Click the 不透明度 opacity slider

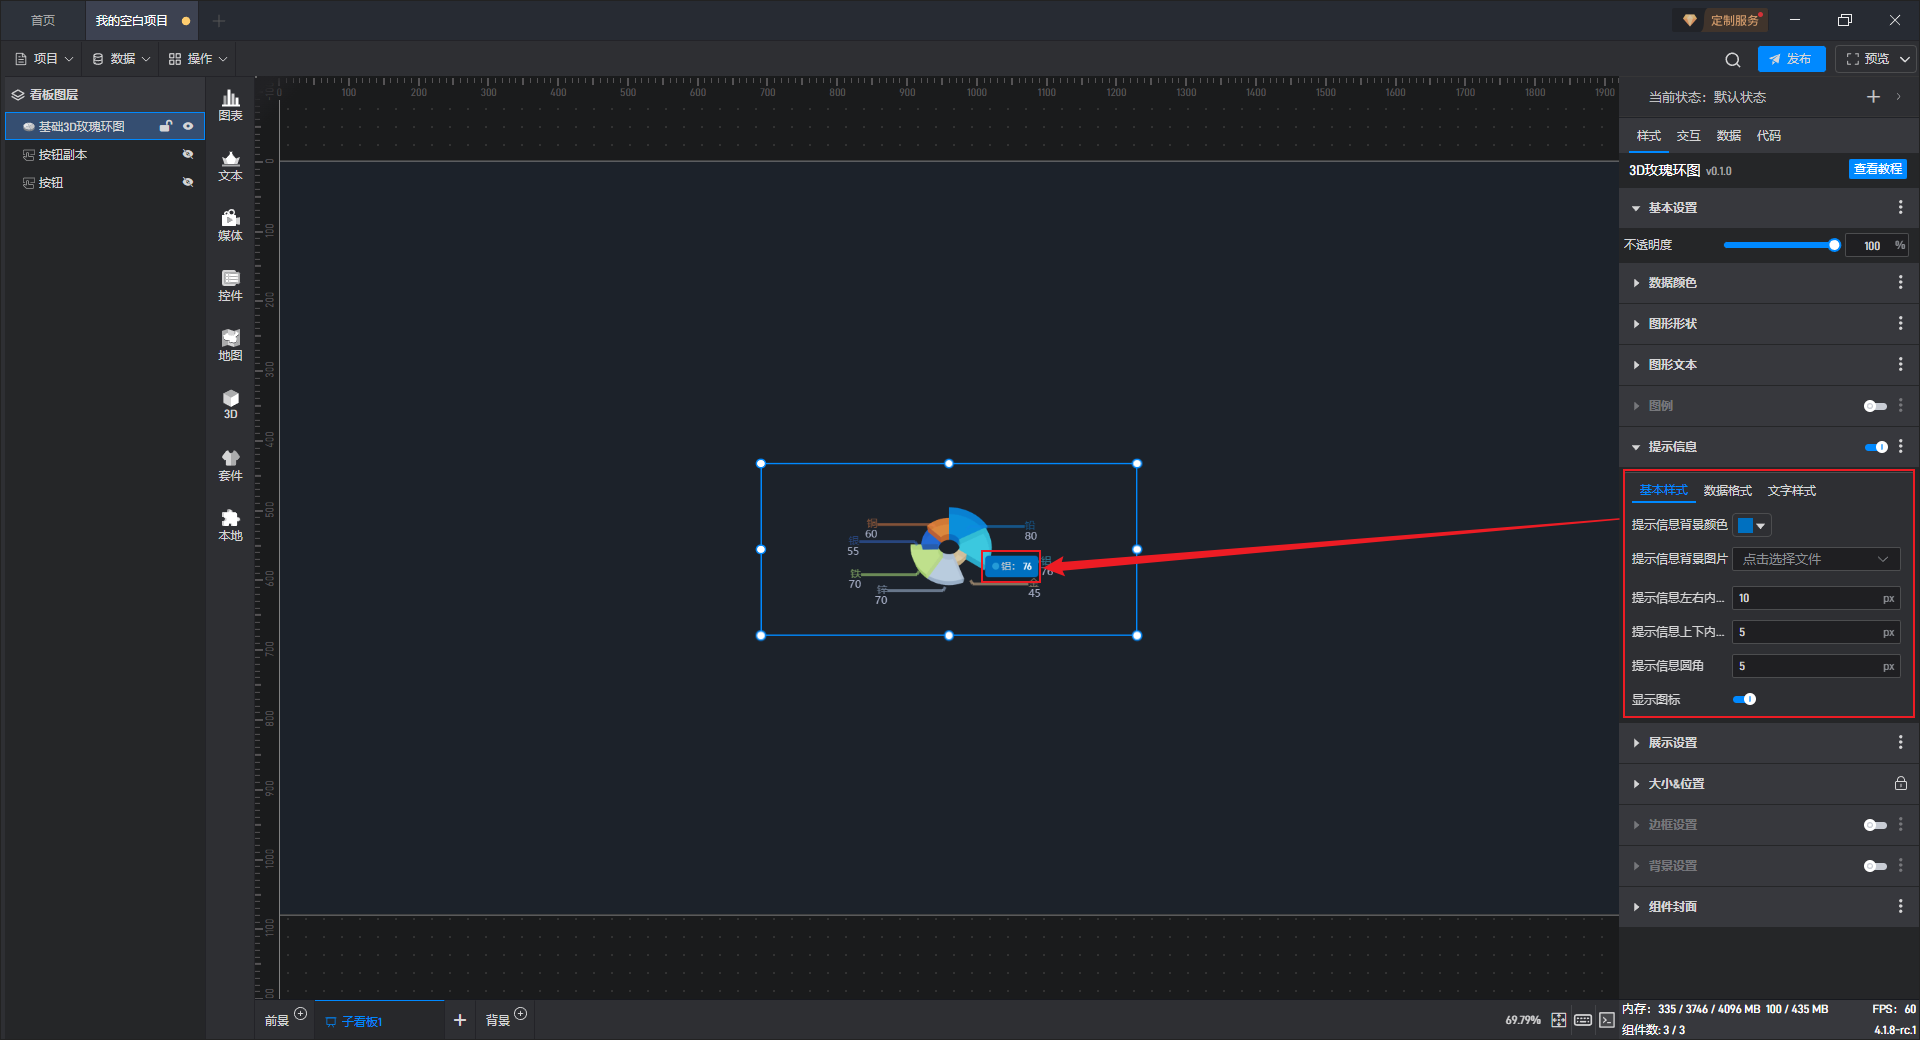point(1780,245)
